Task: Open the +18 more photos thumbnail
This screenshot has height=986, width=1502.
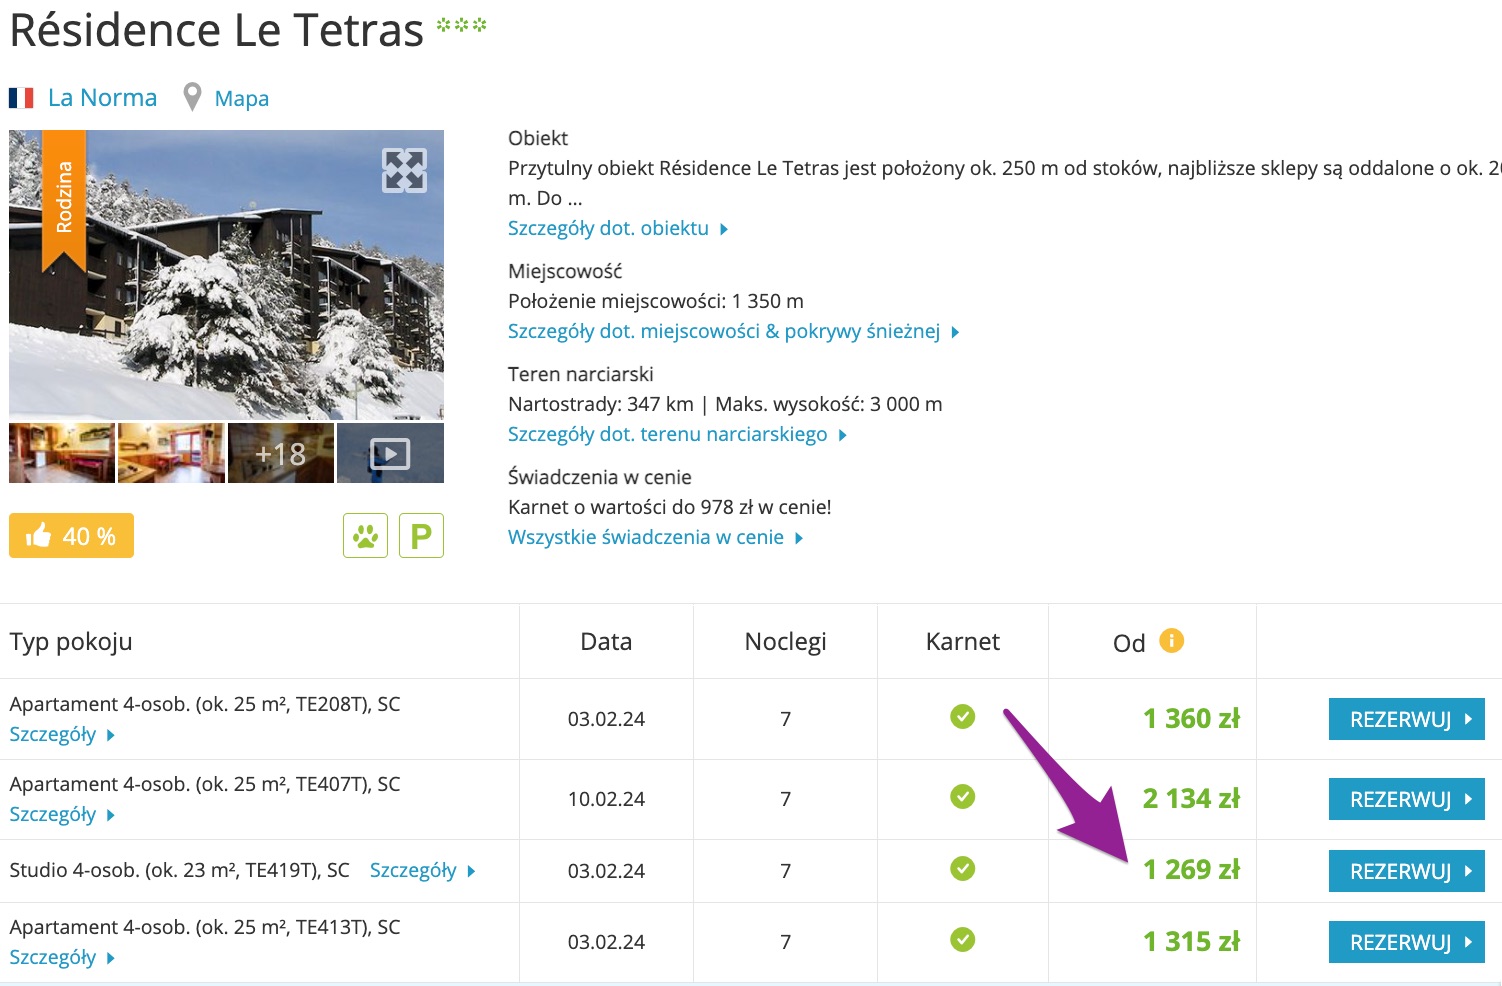Action: coord(281,453)
